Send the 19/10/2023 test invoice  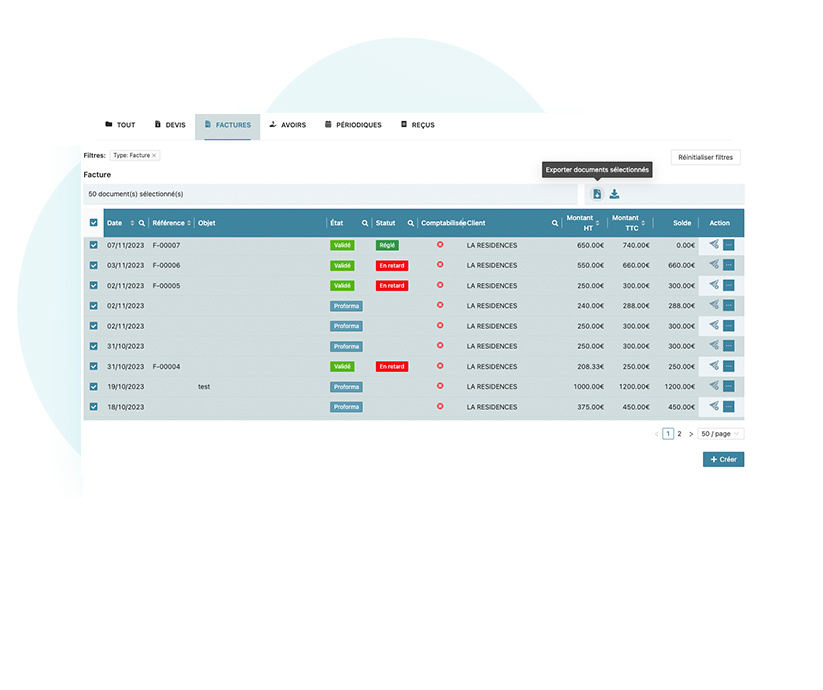pyautogui.click(x=714, y=385)
